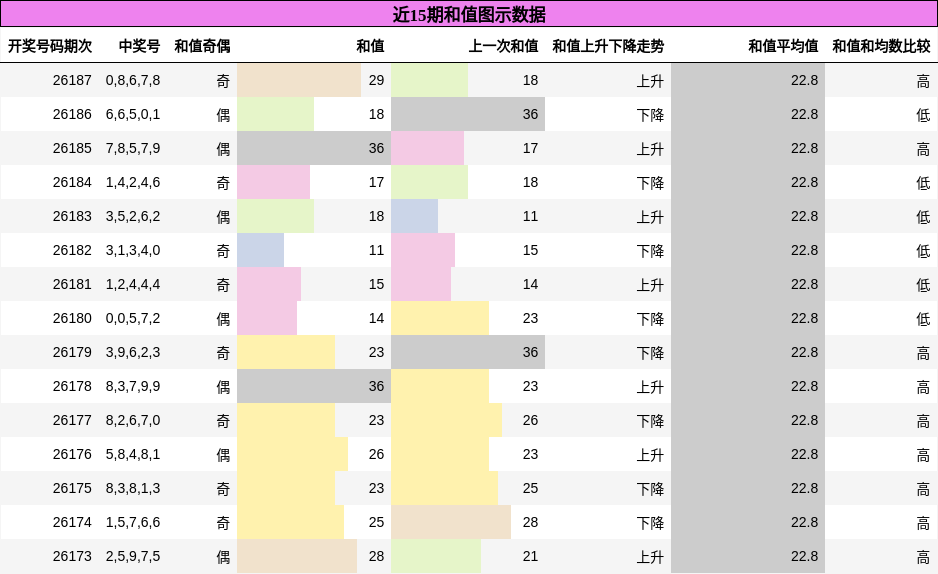This screenshot has height=574, width=938.
Task: Click average 22.8 in row 26187
Action: [805, 80]
